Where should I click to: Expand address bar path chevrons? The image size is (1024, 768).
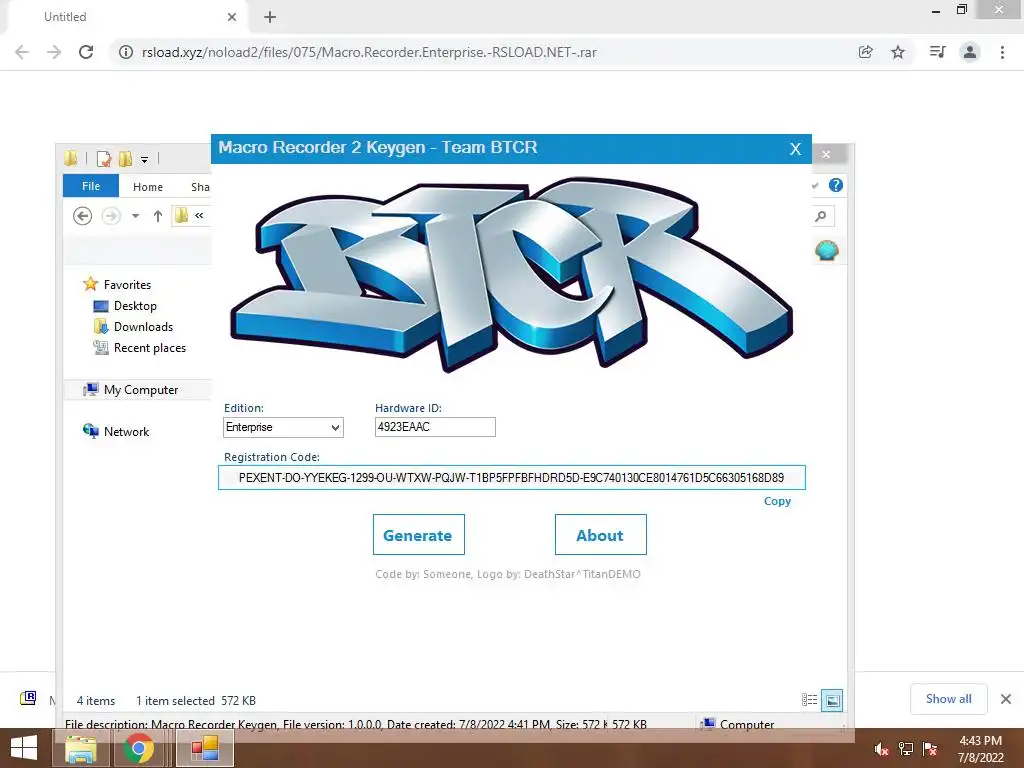(x=199, y=215)
